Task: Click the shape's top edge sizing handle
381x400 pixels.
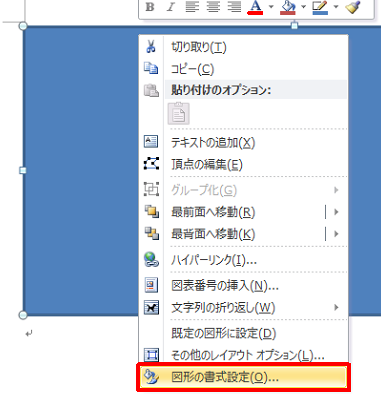Action: (x=294, y=25)
